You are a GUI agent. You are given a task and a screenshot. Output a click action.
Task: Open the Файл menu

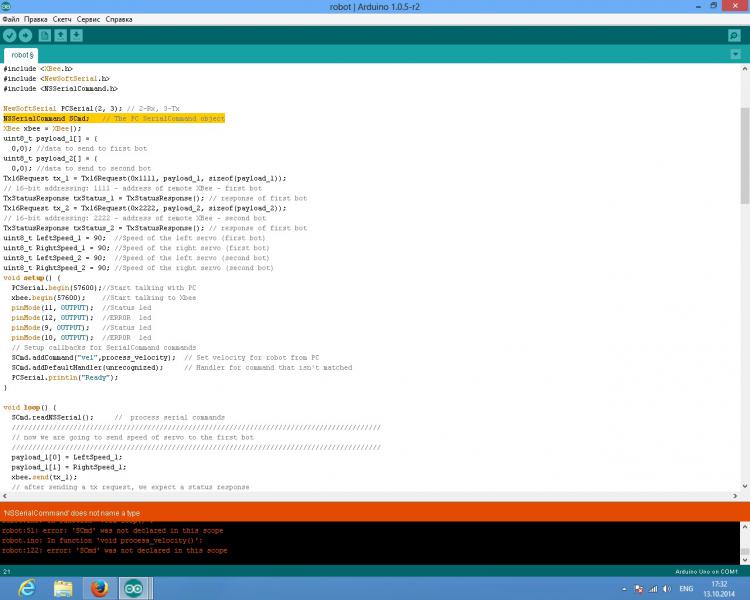11,19
